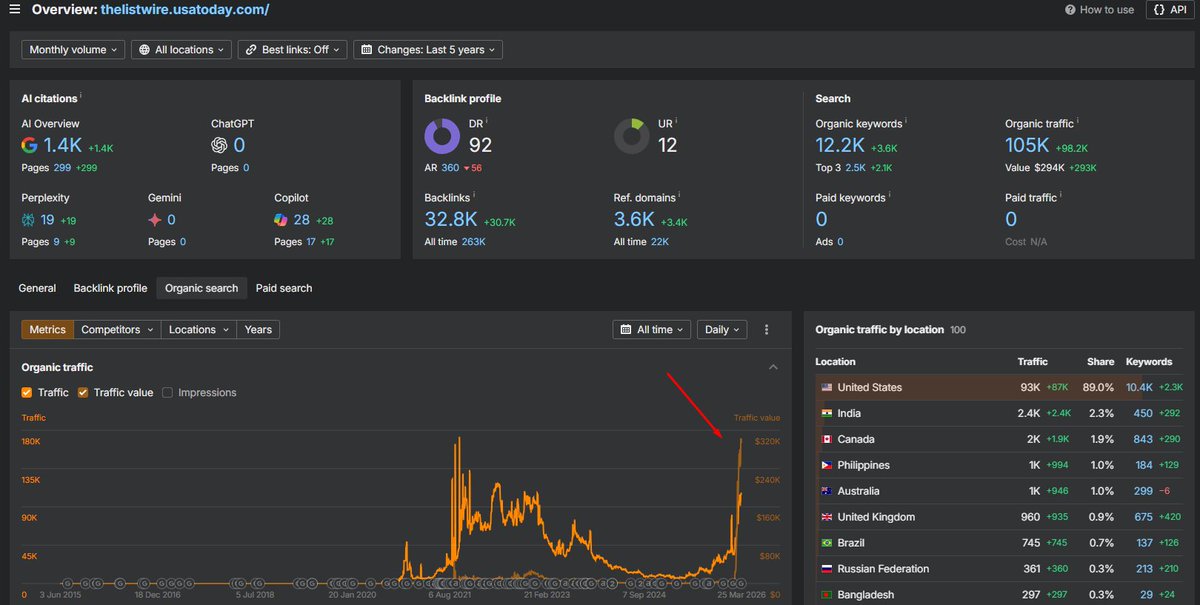The height and width of the screenshot is (605, 1200).
Task: Click the Organic keywords info icon
Action: 906,122
